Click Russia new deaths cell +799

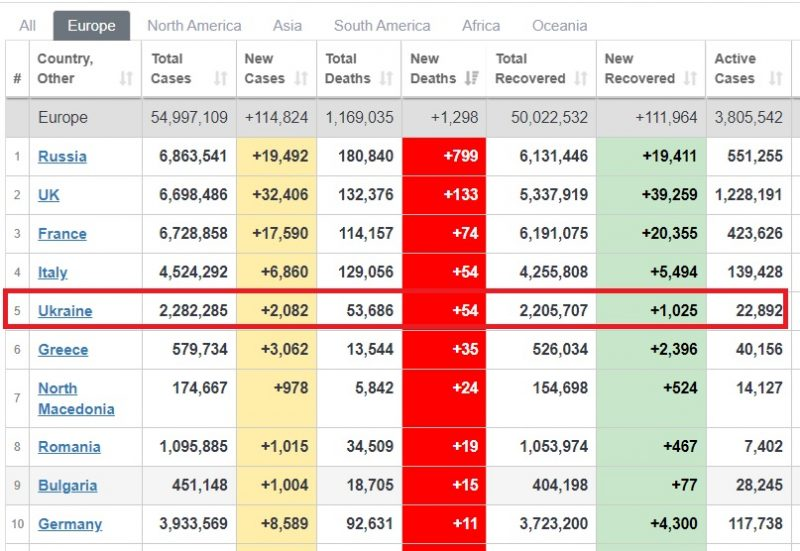[444, 156]
